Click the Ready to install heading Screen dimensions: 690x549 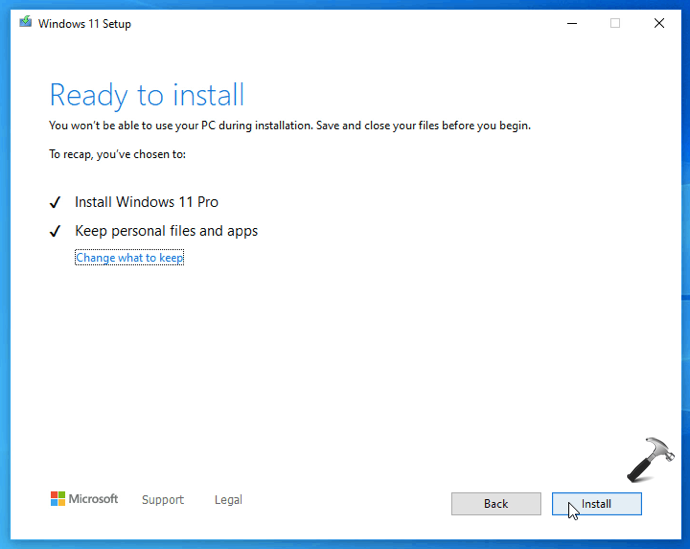coord(147,95)
